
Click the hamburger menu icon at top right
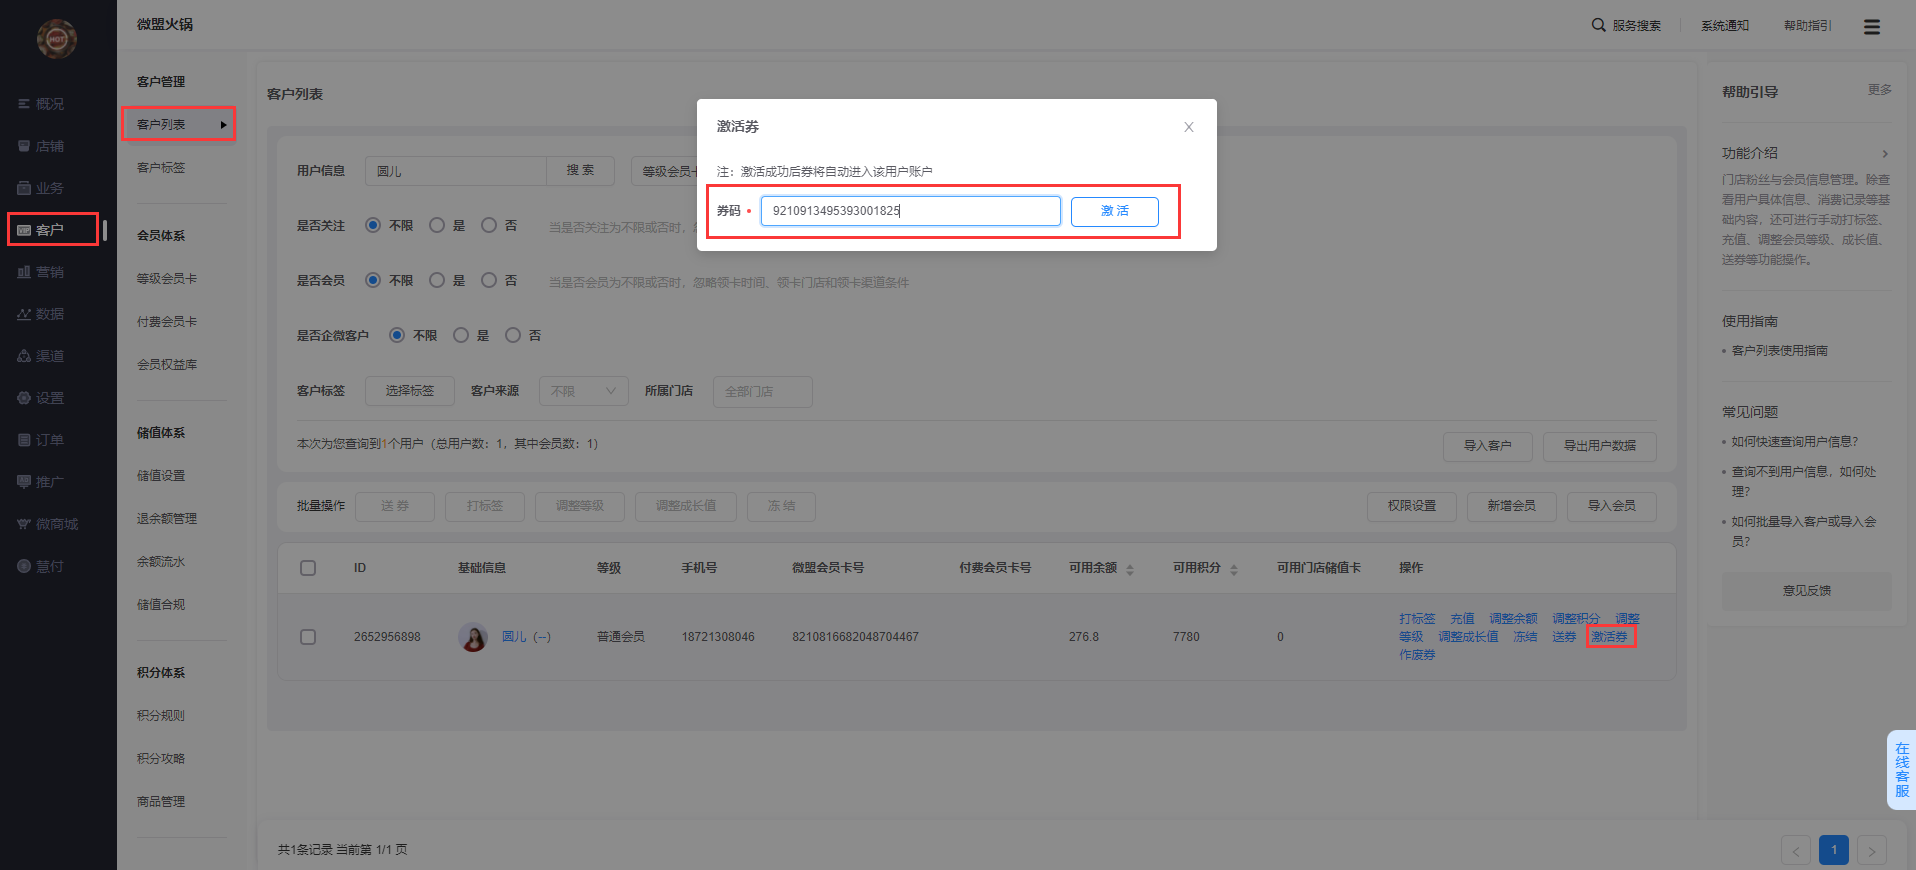[x=1871, y=27]
